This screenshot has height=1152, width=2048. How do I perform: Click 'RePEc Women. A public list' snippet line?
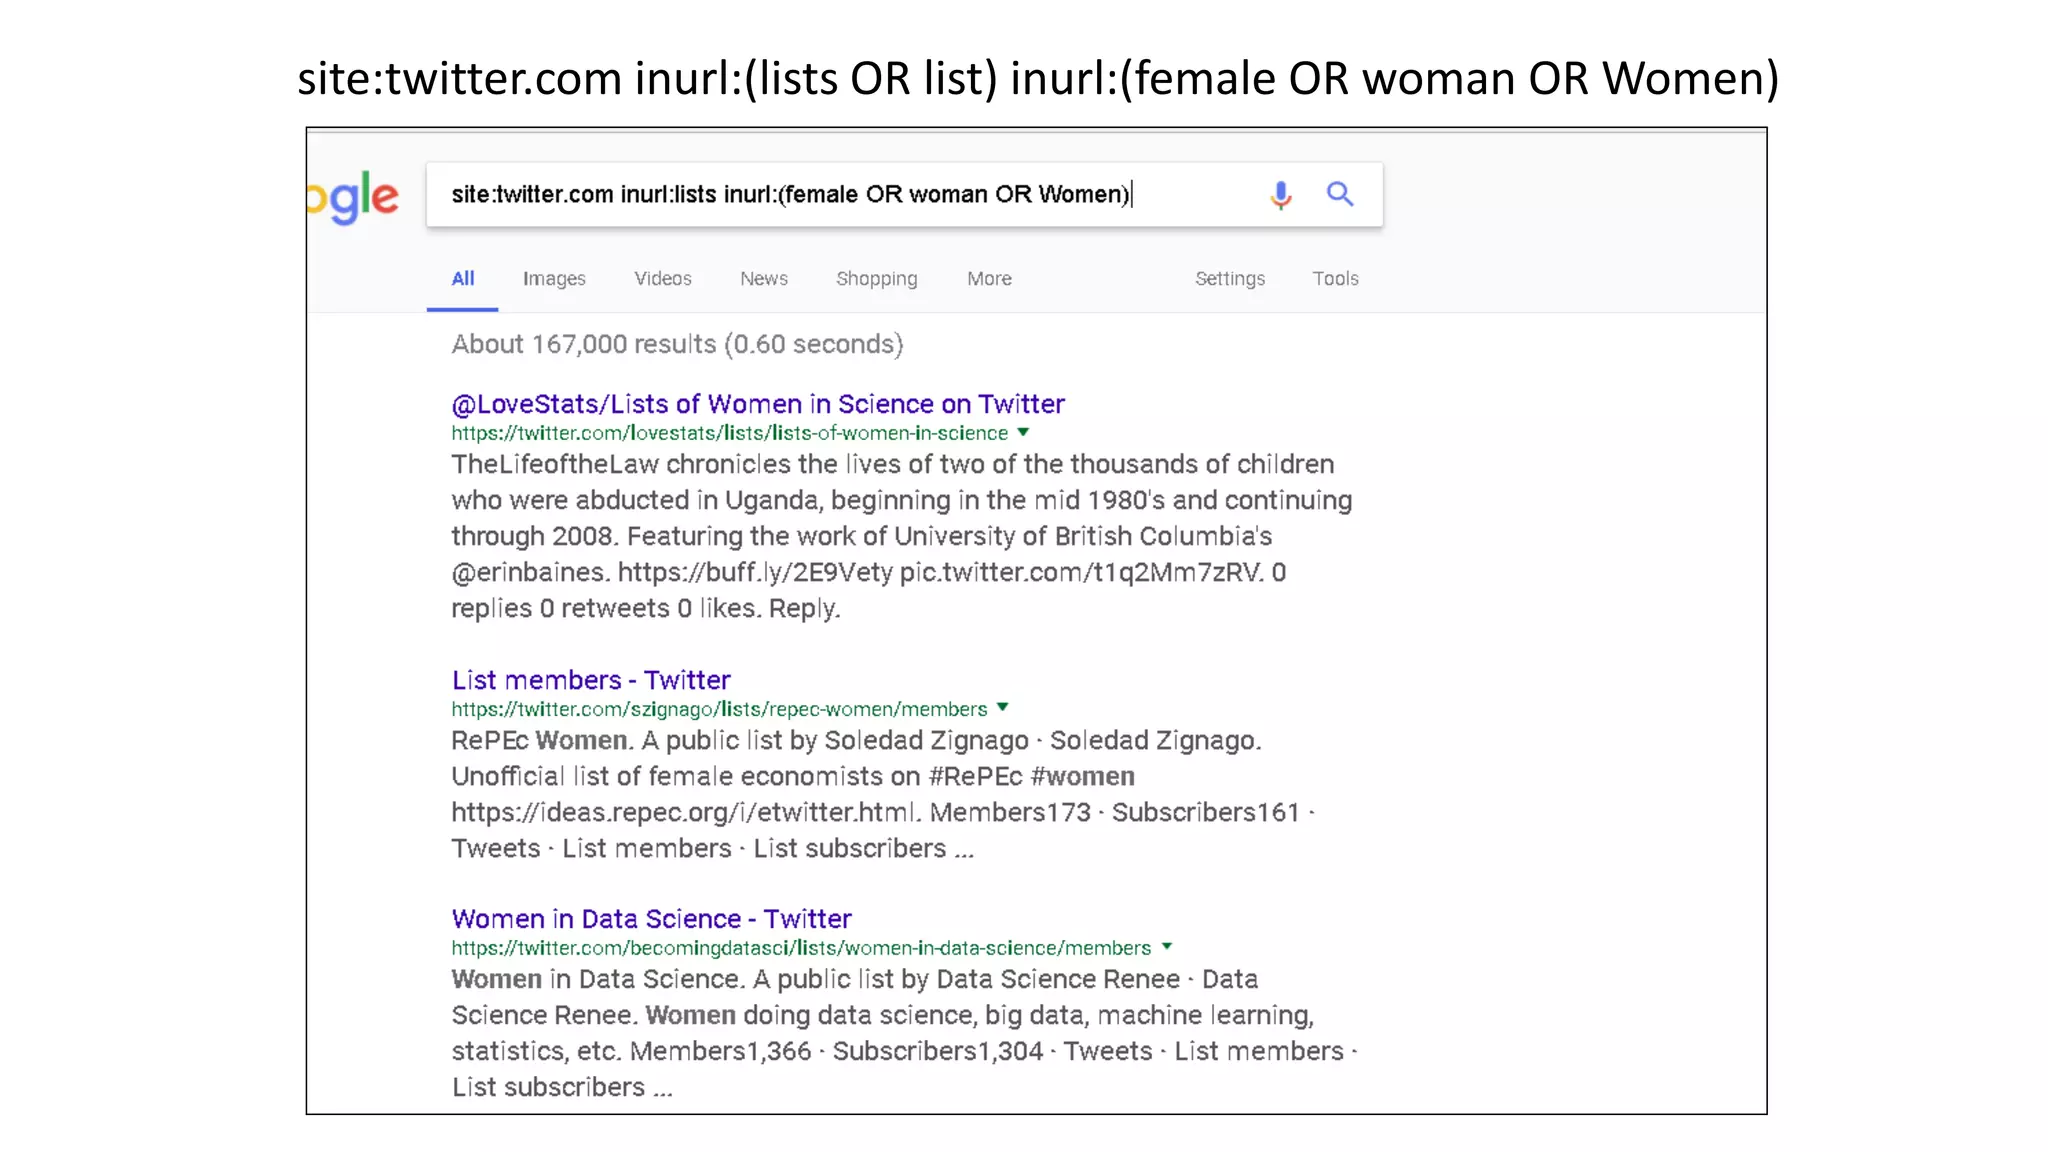tap(856, 740)
